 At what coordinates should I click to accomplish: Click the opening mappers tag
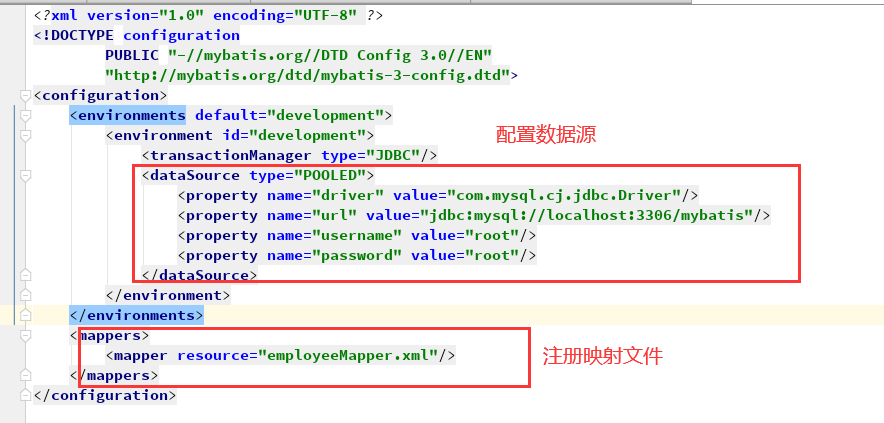point(109,336)
